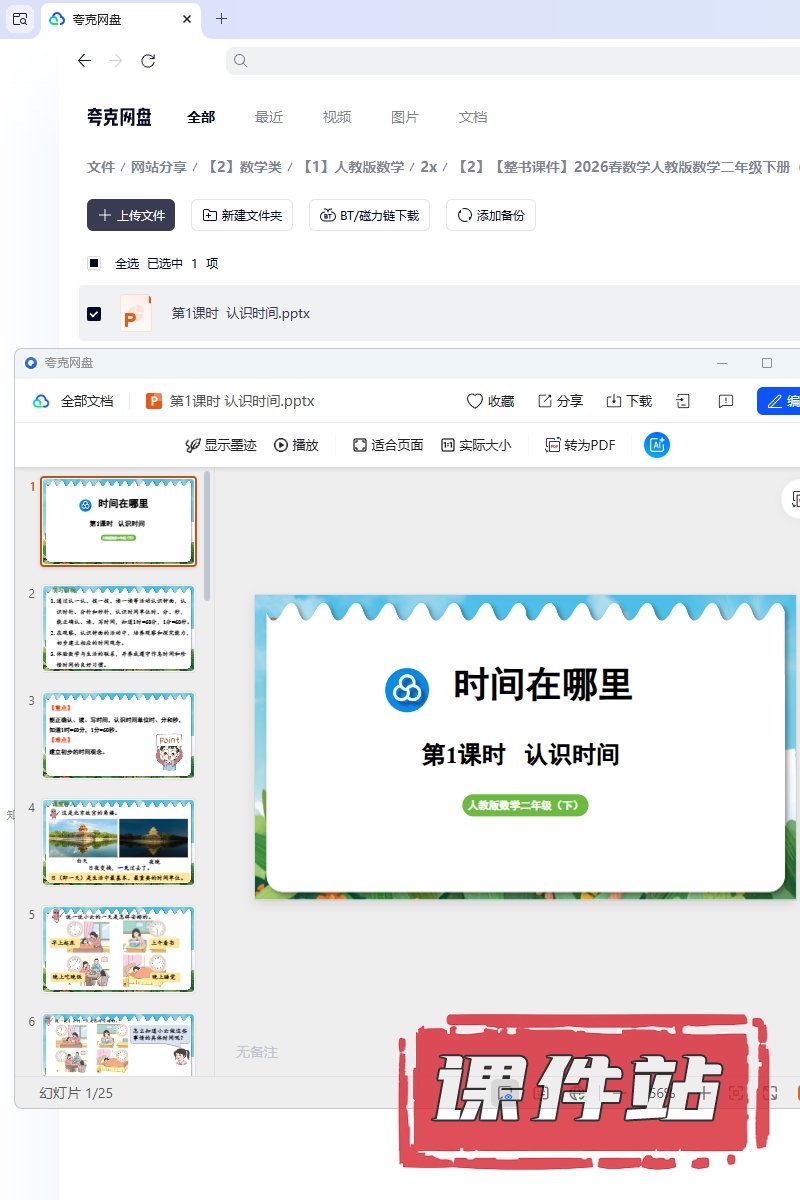
Task: Go to 网站分享 in the breadcrumb path
Action: point(159,167)
